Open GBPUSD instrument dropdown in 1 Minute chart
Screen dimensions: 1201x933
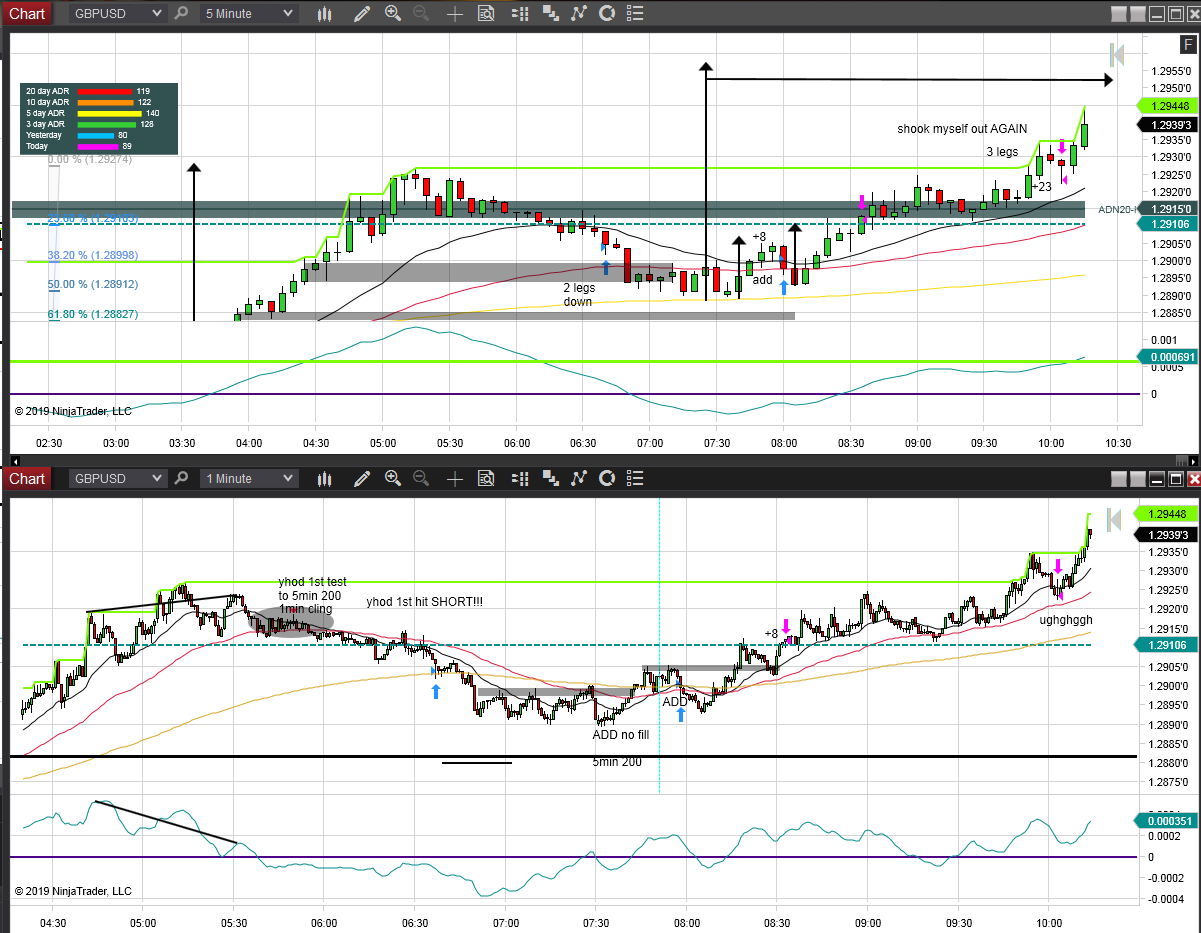[x=118, y=478]
